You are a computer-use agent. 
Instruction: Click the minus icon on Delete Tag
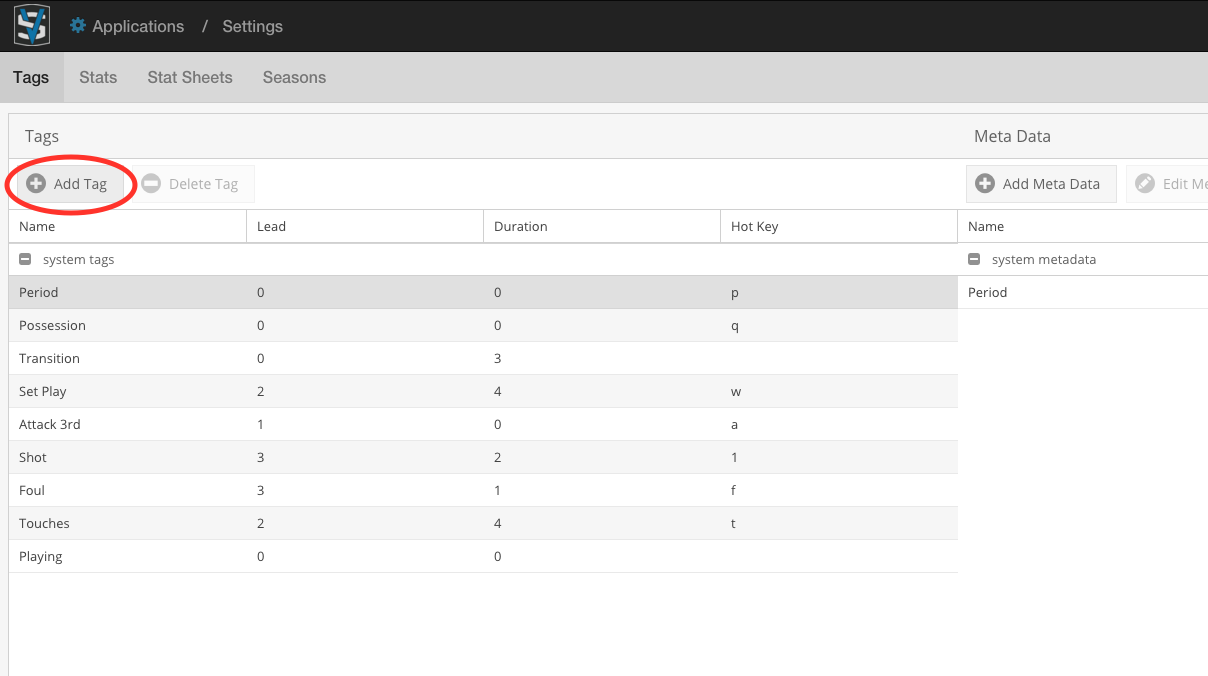151,184
